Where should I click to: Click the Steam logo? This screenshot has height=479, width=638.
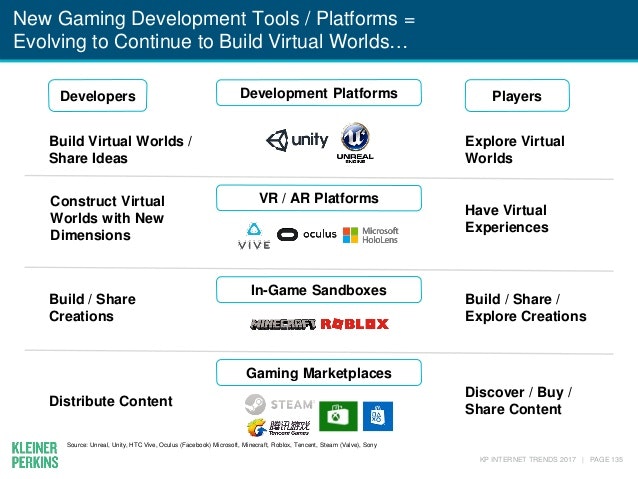coord(279,404)
